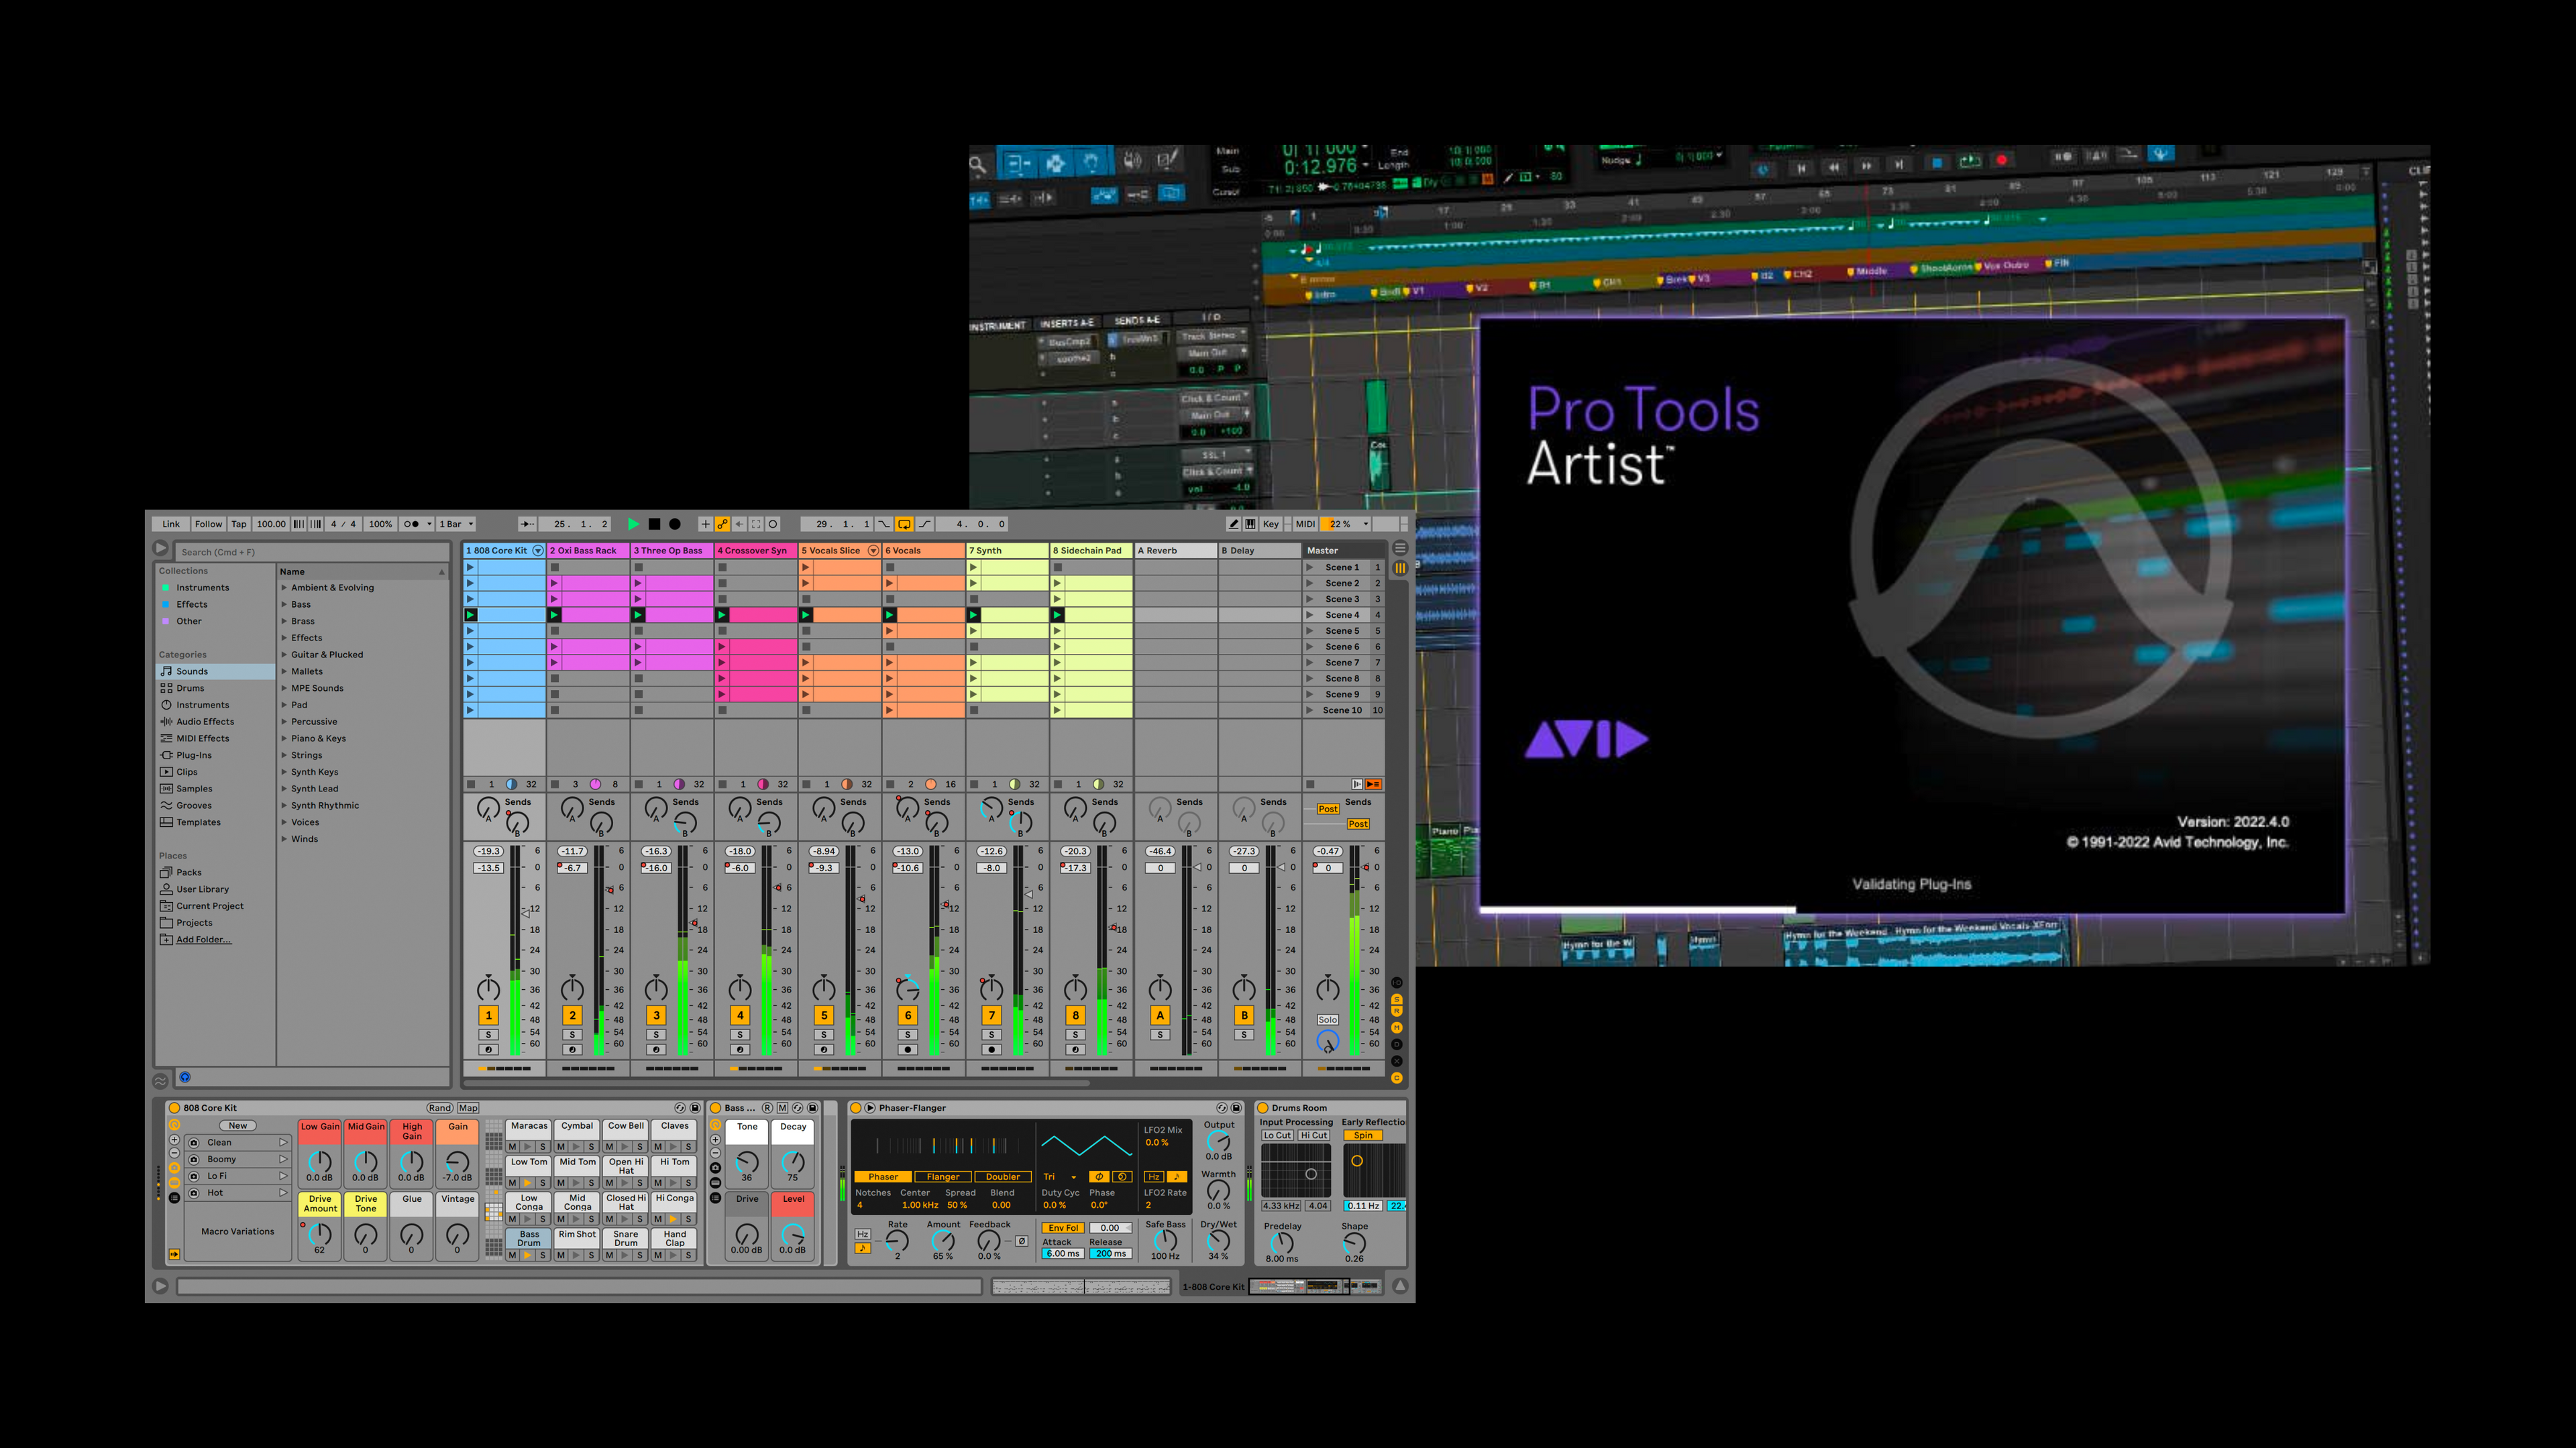Select the Pro Tools trim tool
This screenshot has height=1448, width=2576.
pyautogui.click(x=1018, y=163)
